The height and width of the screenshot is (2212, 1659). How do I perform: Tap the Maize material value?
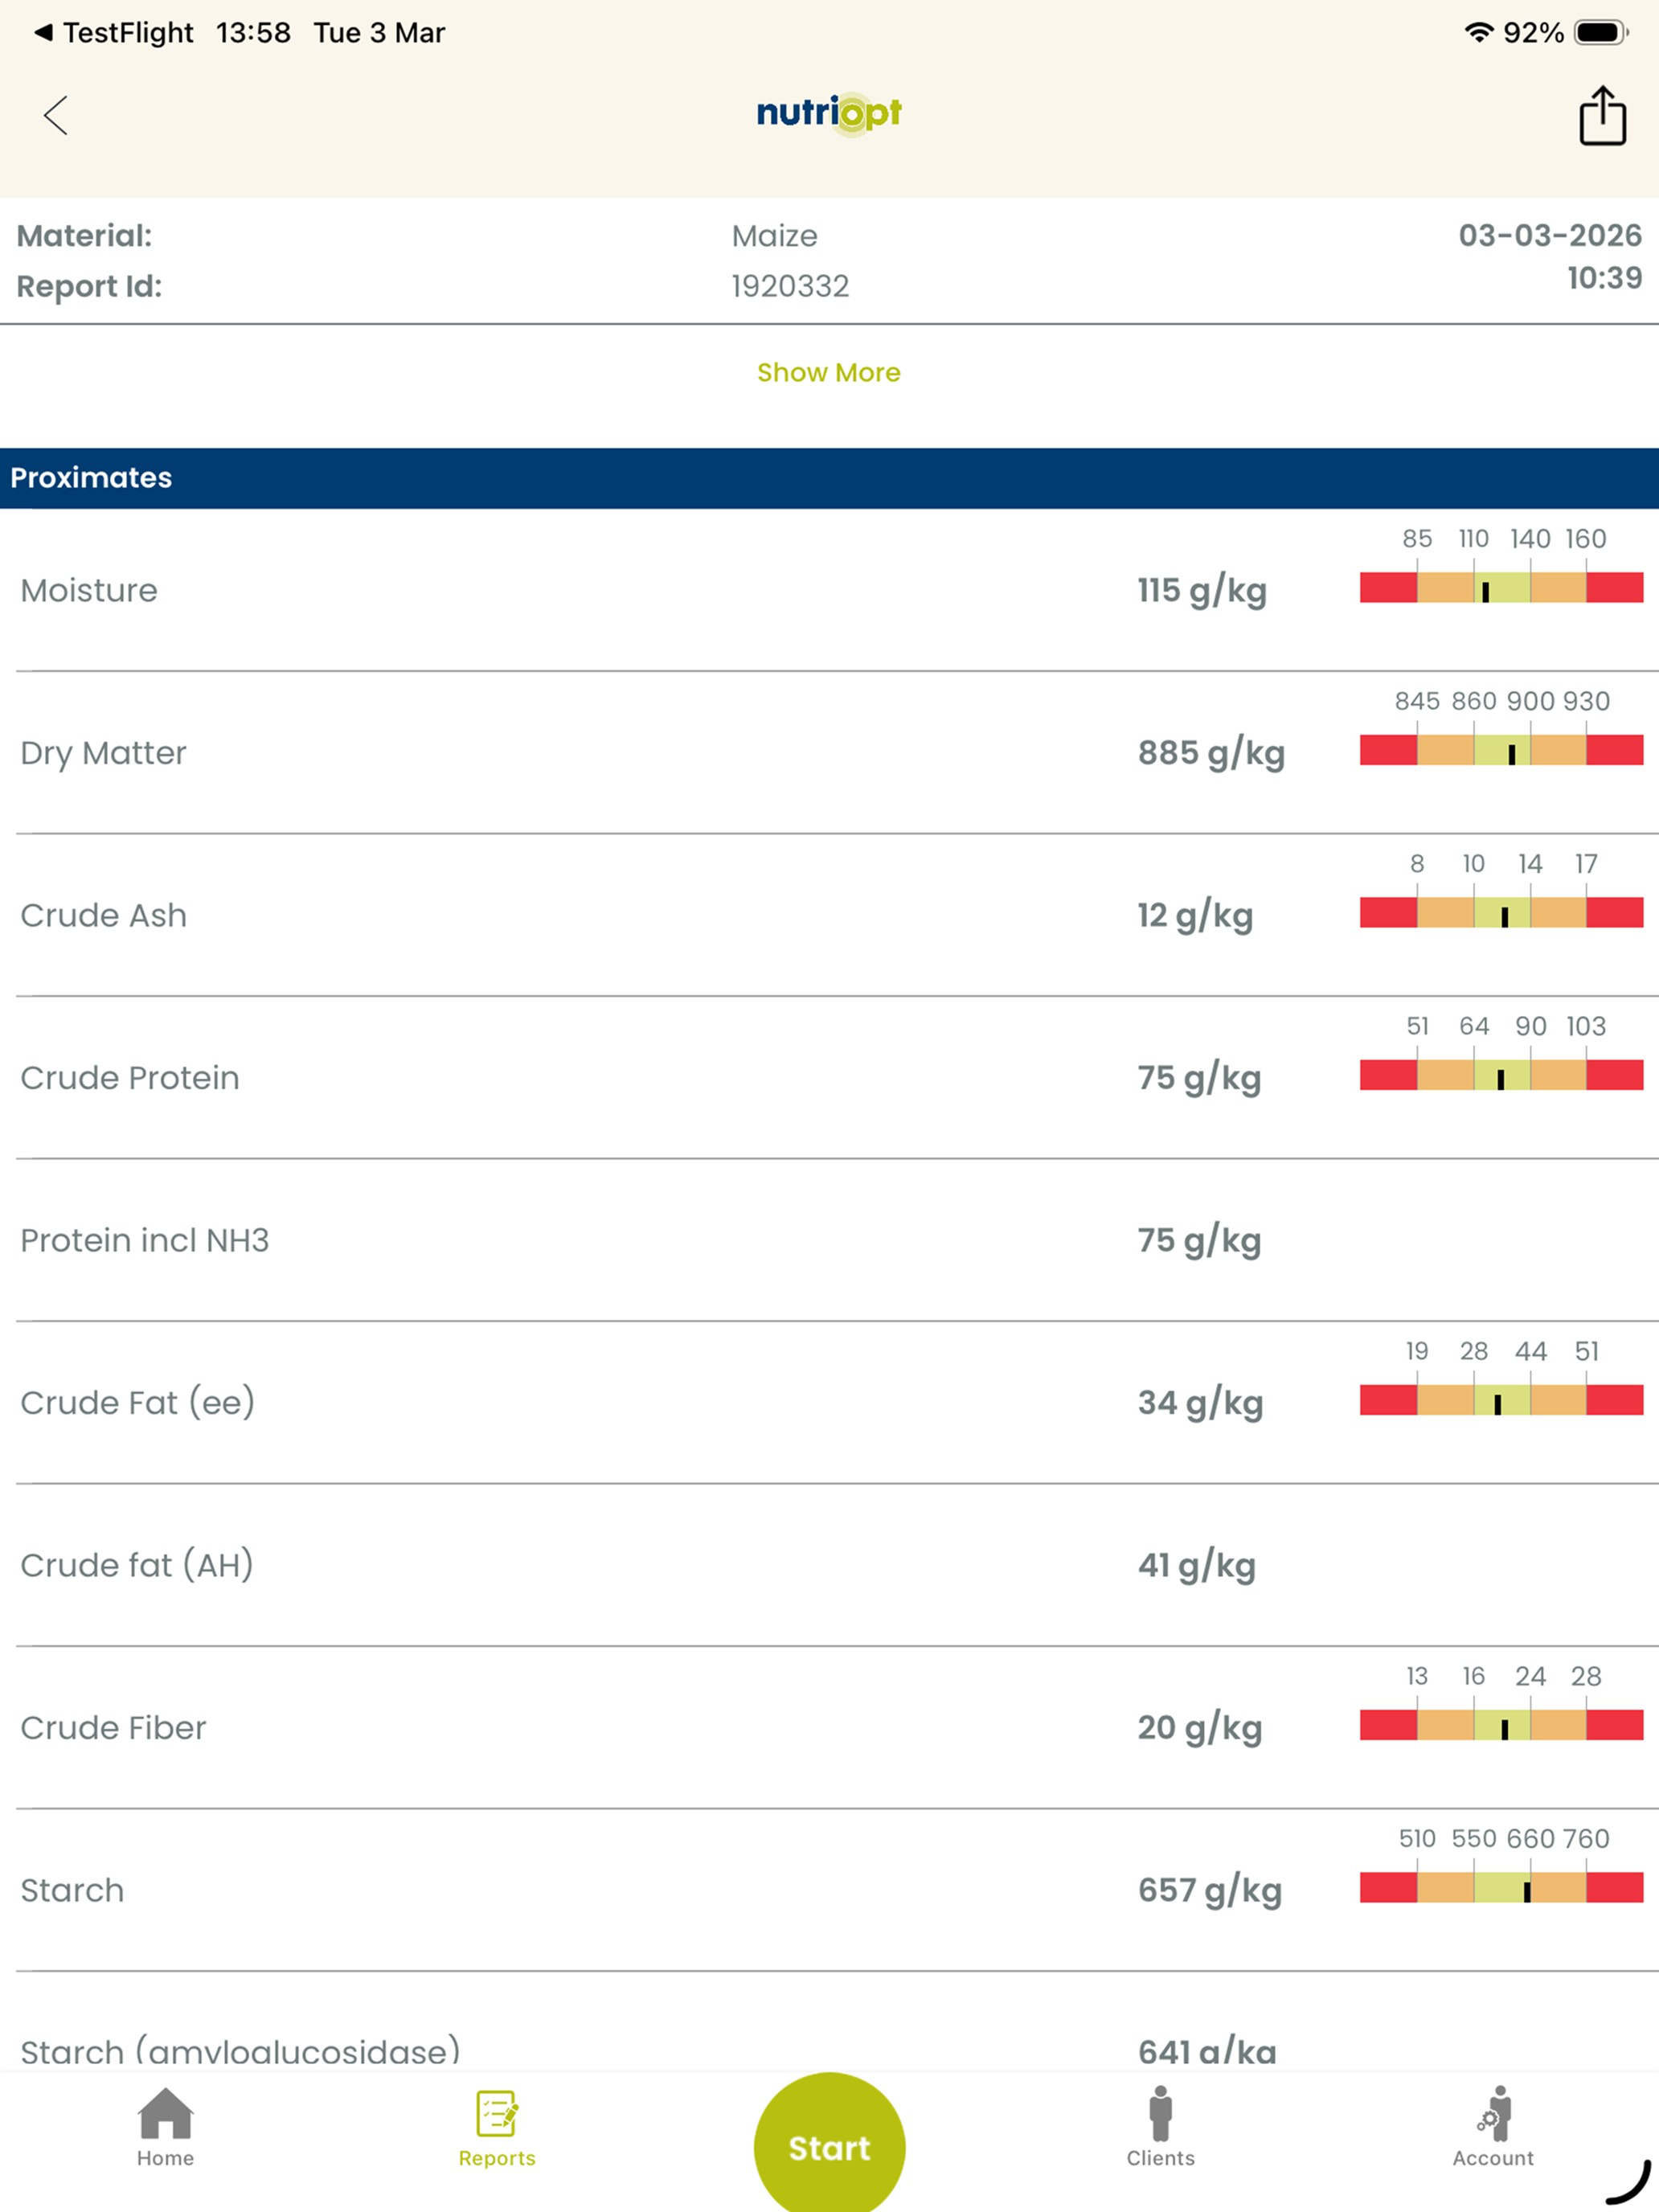point(774,236)
